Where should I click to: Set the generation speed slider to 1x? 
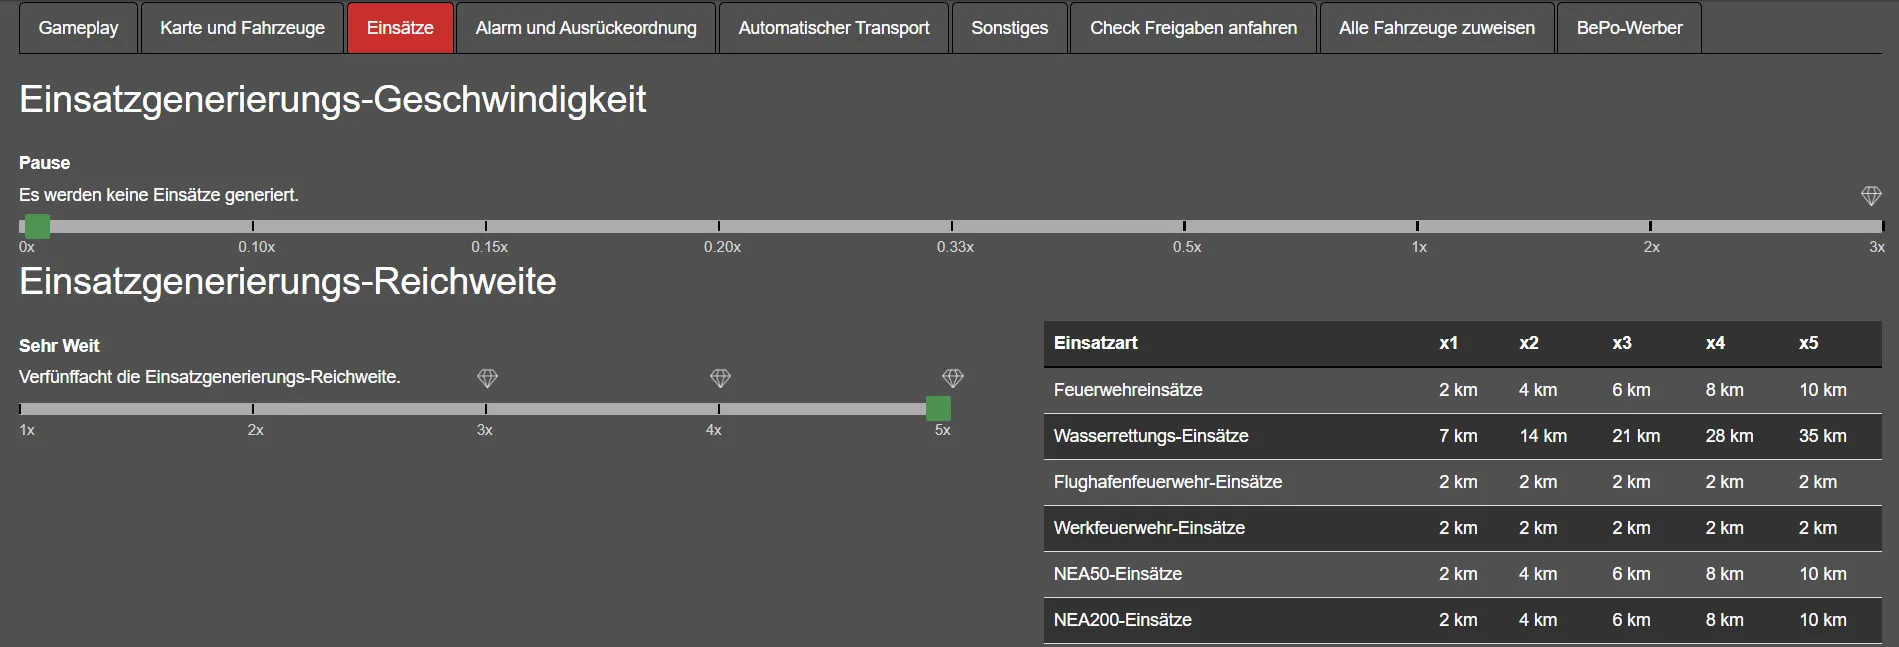(1417, 227)
